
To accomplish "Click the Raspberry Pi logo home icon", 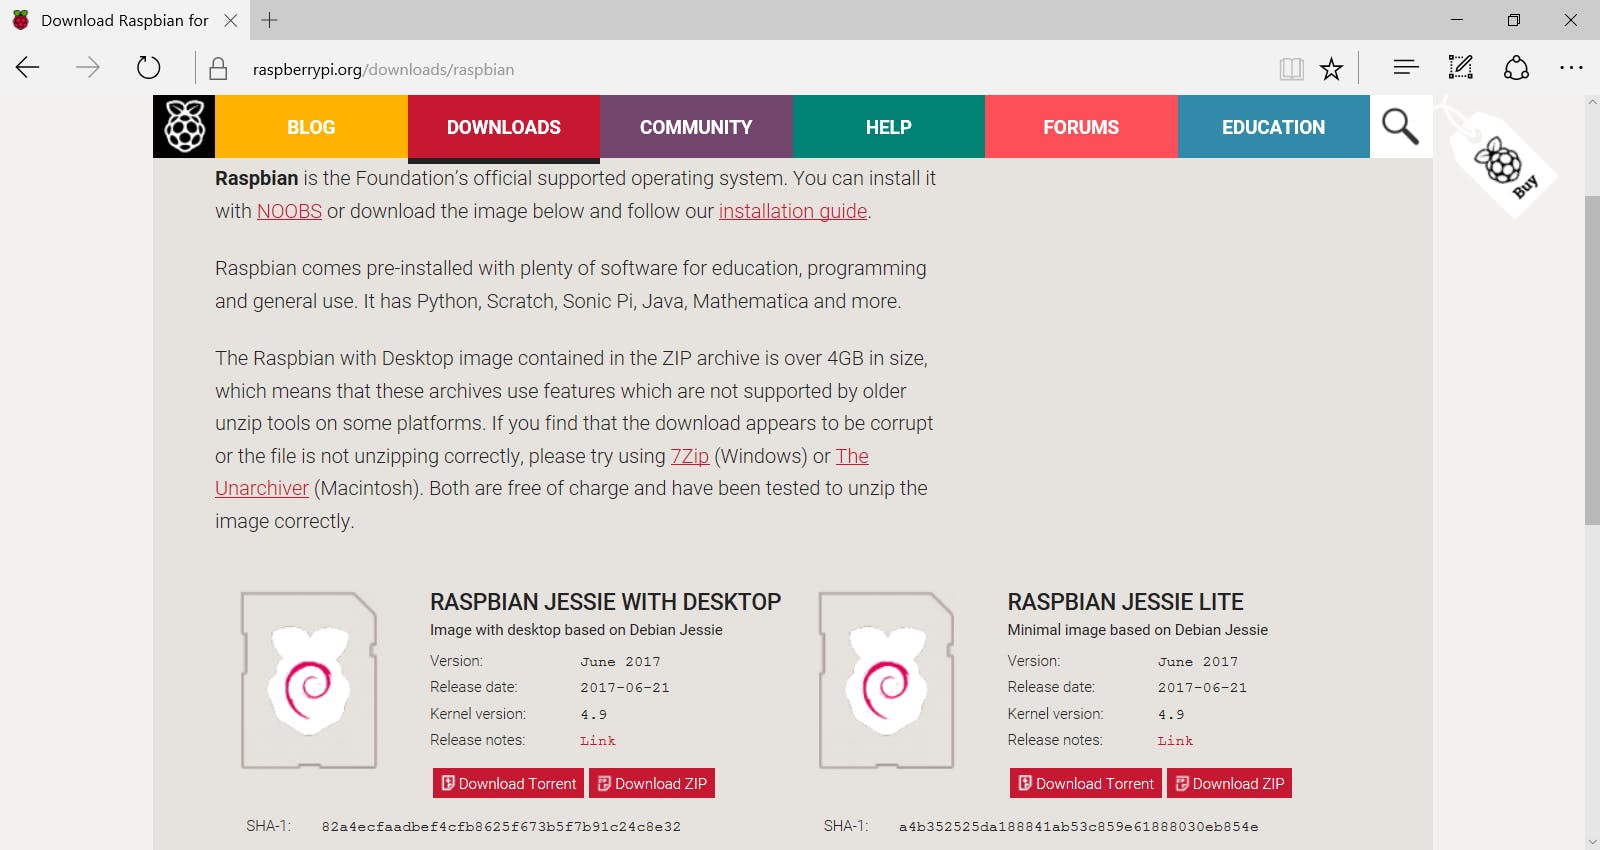I will coord(184,126).
